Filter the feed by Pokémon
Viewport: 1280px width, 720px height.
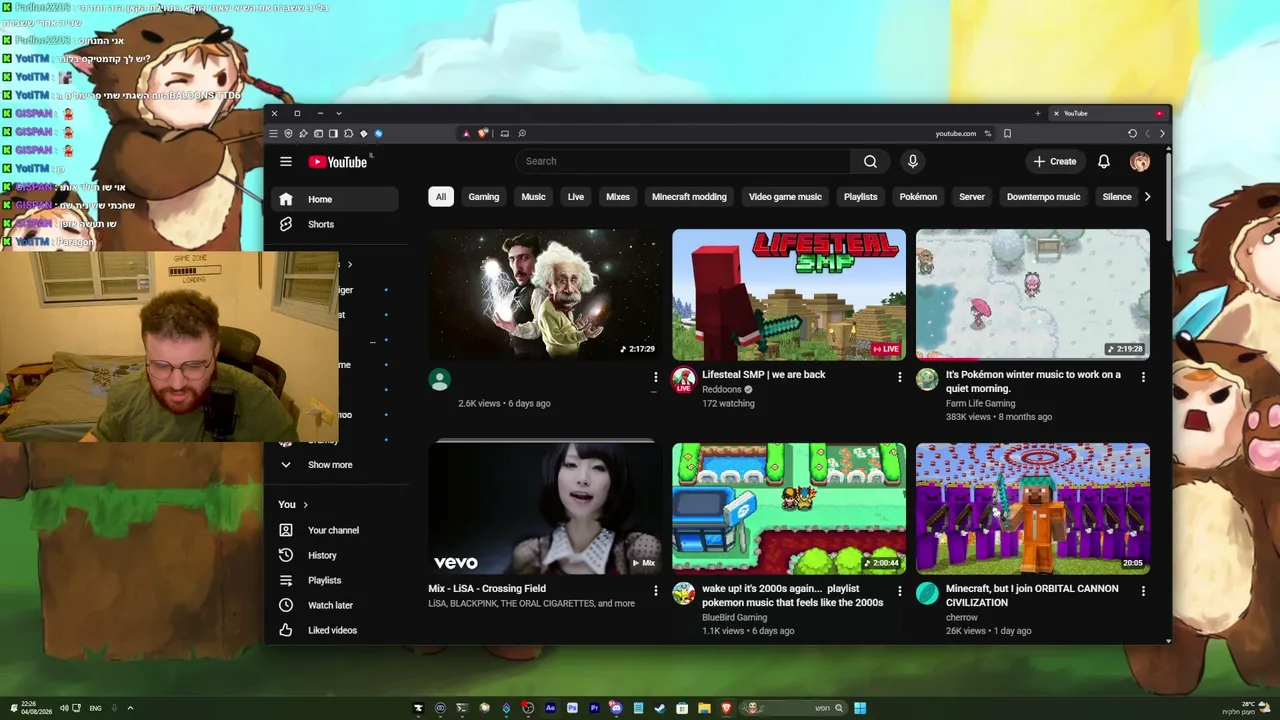click(x=918, y=197)
